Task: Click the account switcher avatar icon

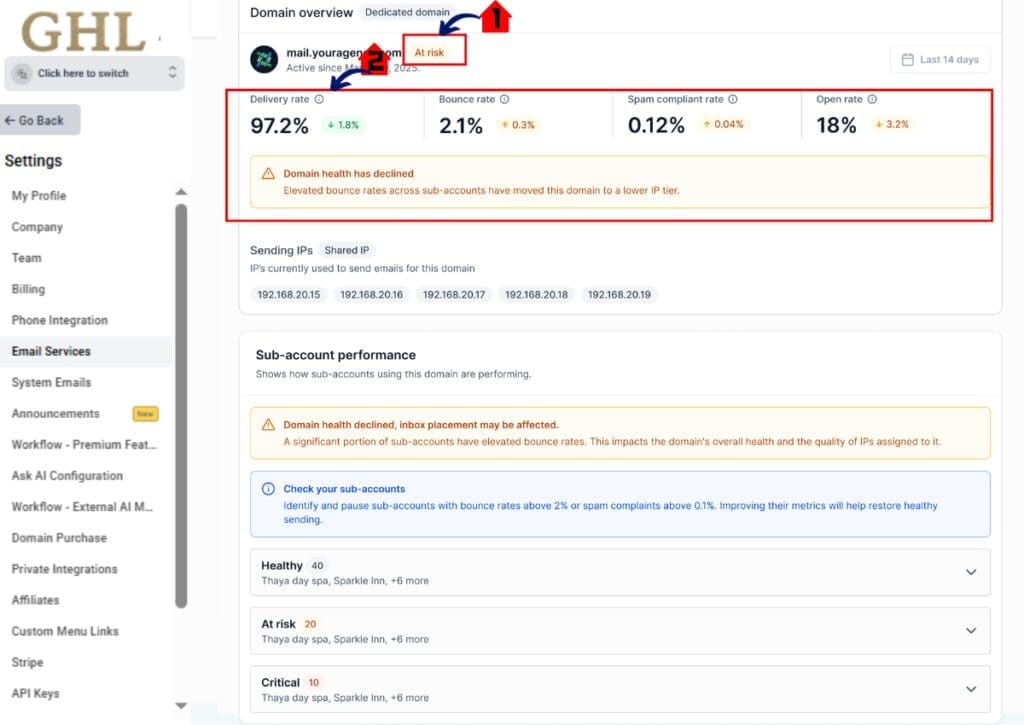Action: (22, 73)
